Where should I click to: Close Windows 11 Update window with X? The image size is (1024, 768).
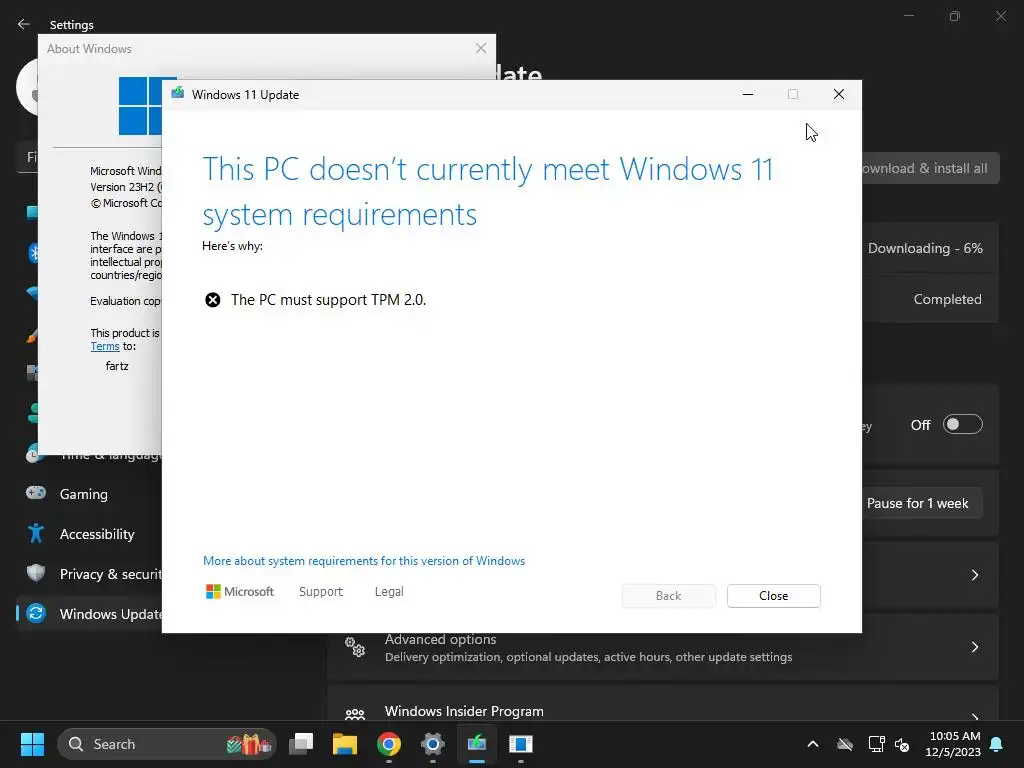click(x=839, y=95)
